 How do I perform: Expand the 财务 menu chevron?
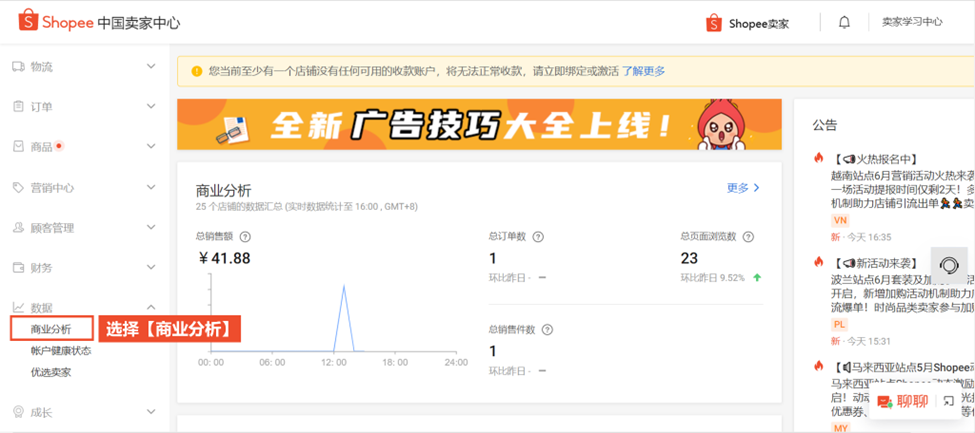point(150,268)
